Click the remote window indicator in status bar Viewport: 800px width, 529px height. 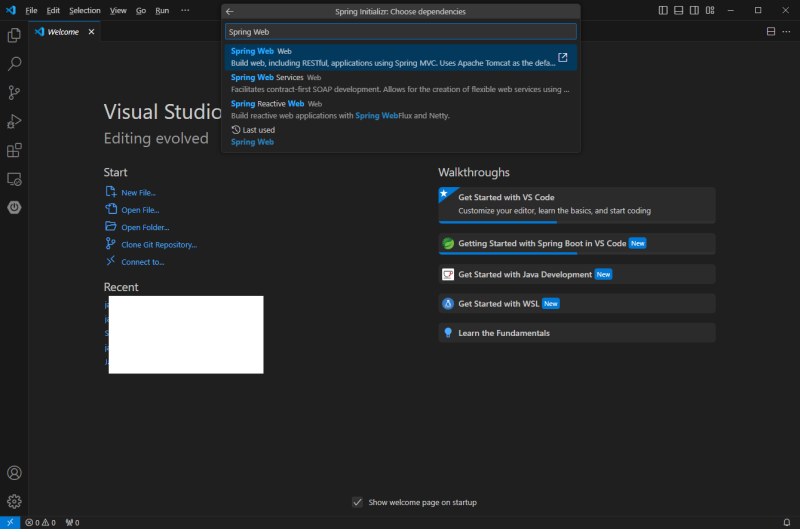(10, 522)
